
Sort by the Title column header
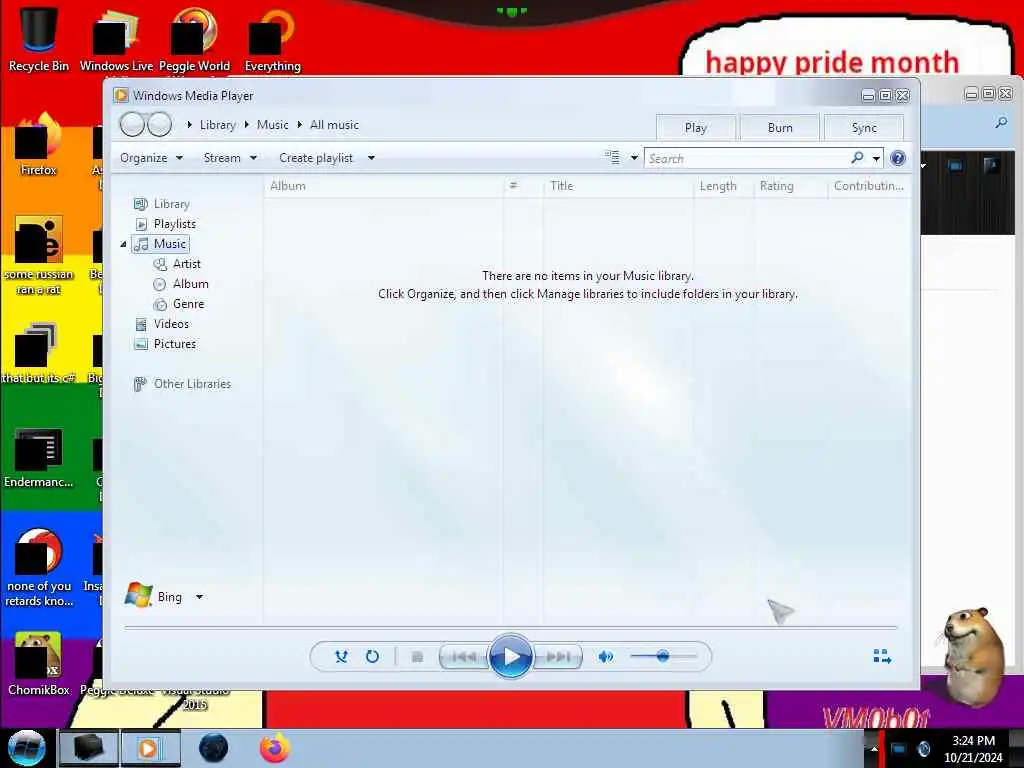(618, 186)
